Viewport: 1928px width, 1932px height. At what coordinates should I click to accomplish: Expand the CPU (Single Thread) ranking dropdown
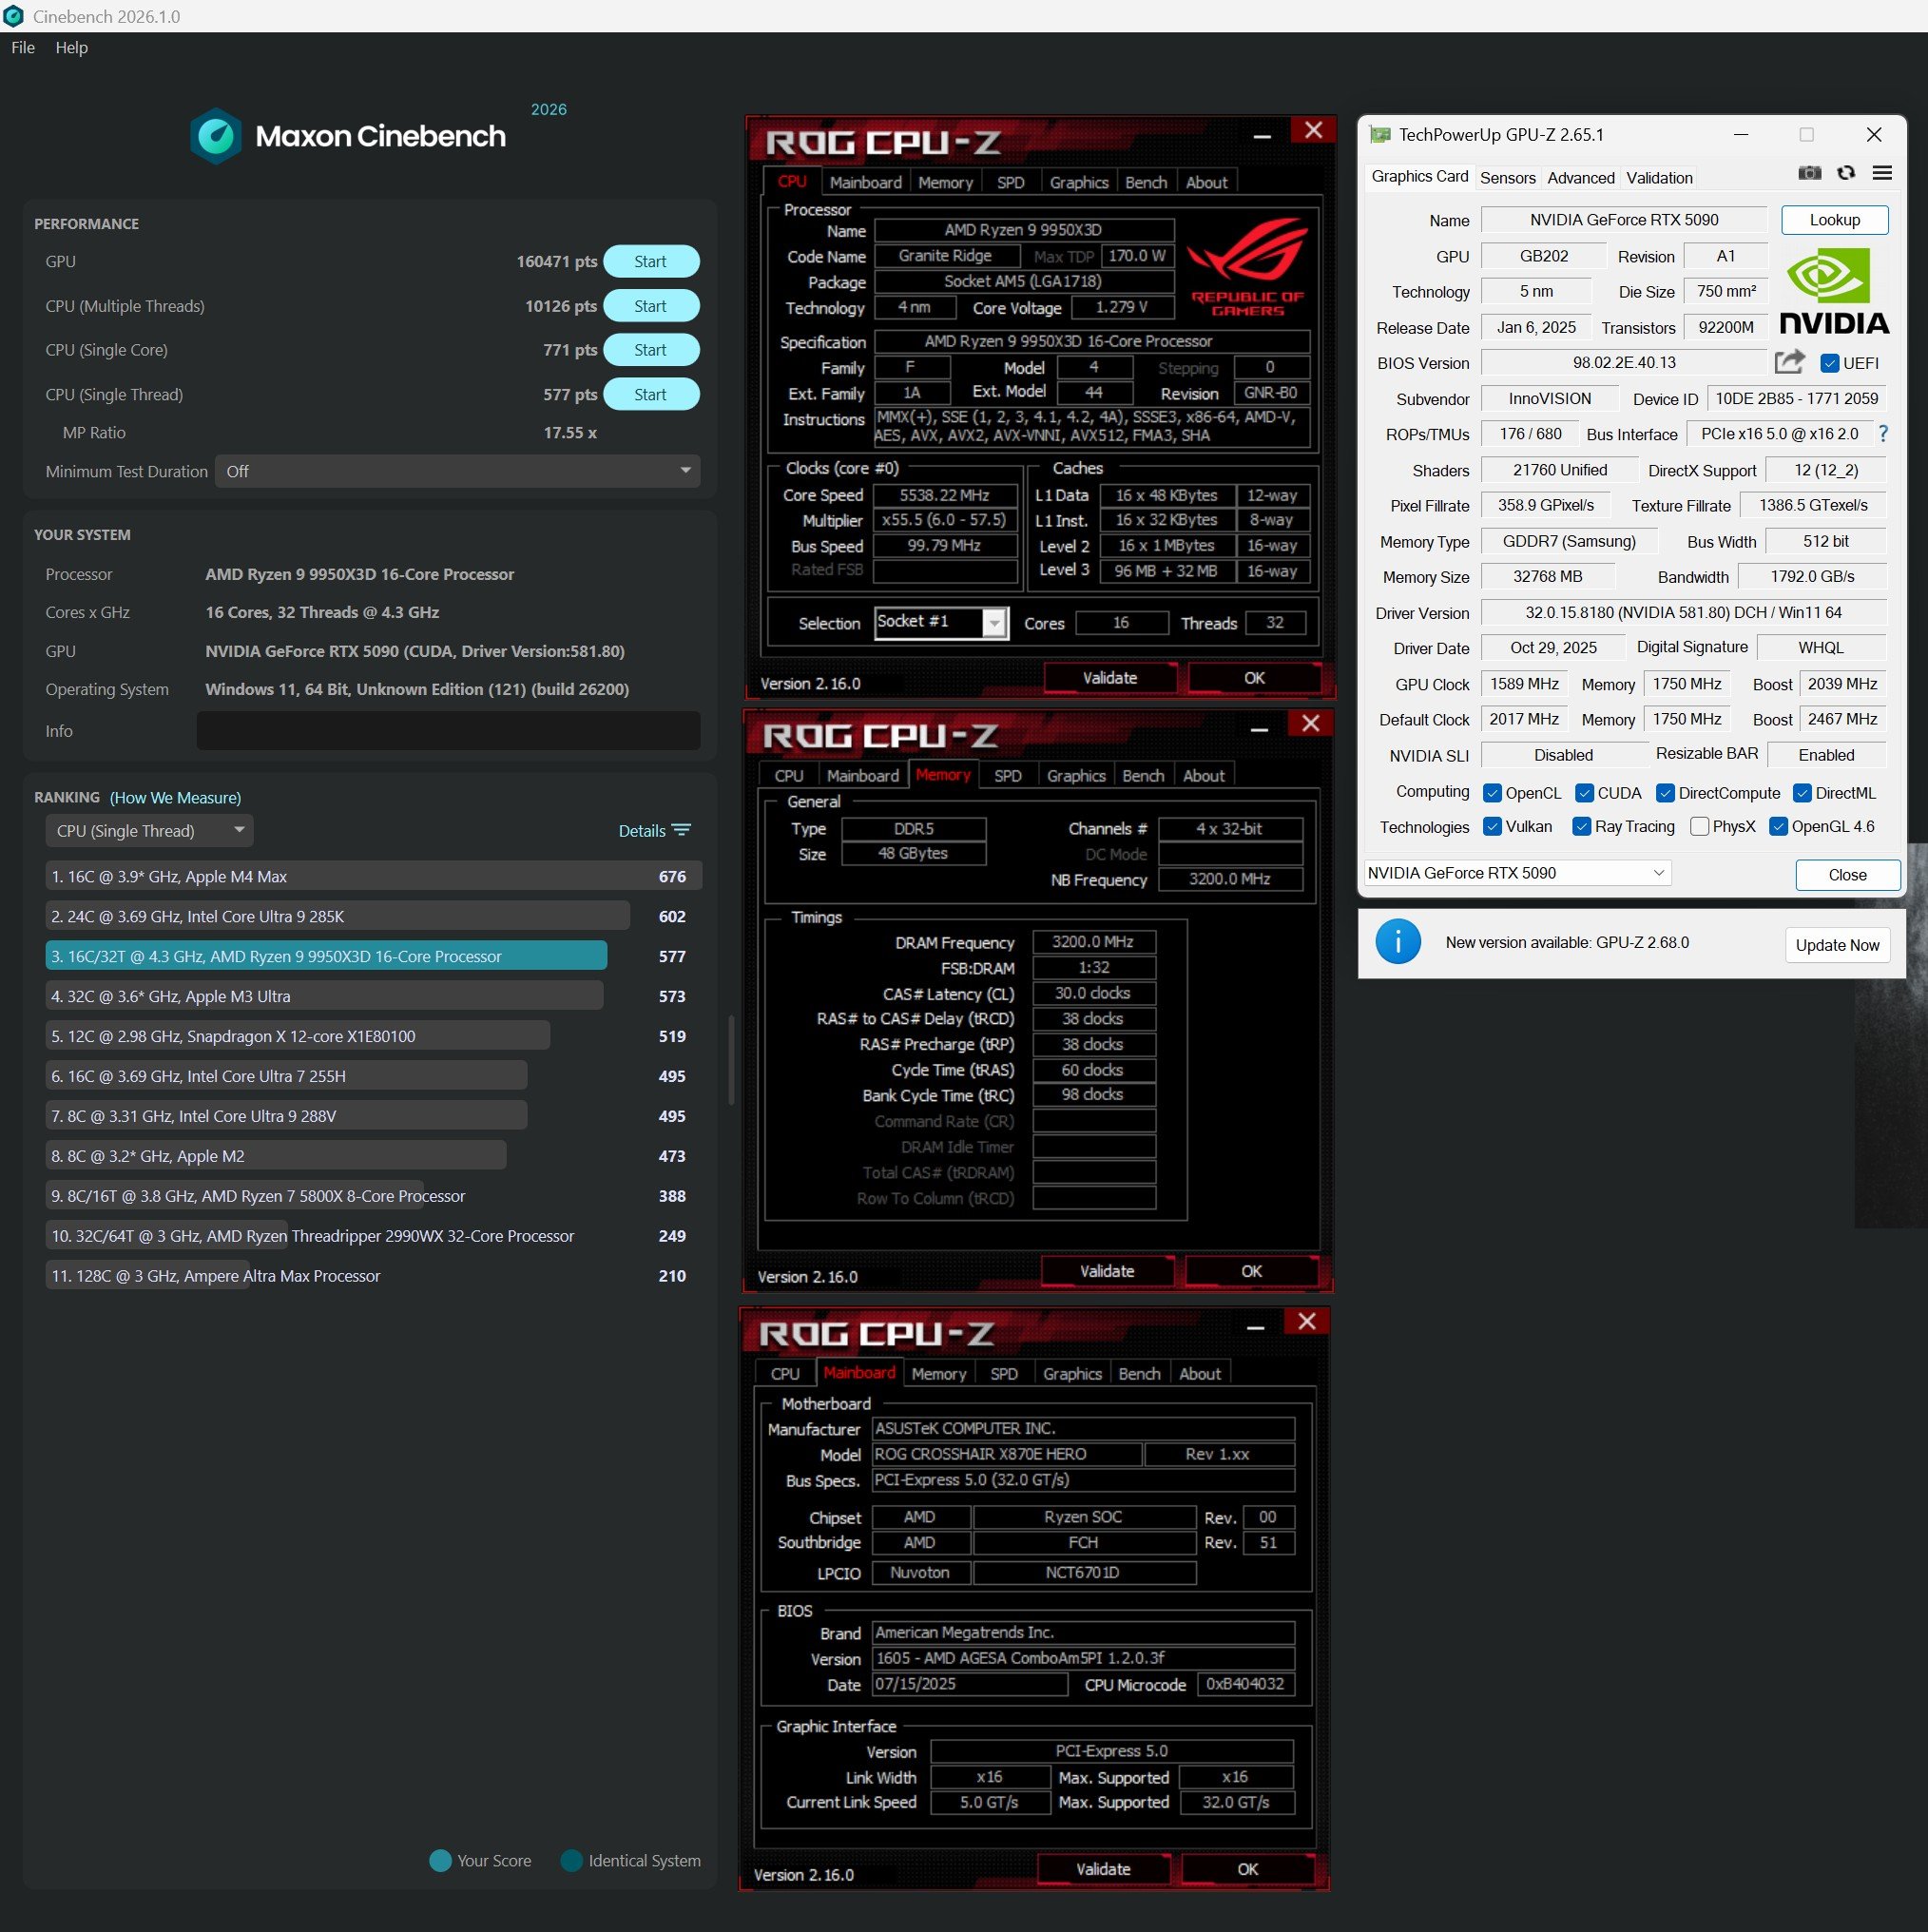tap(149, 830)
